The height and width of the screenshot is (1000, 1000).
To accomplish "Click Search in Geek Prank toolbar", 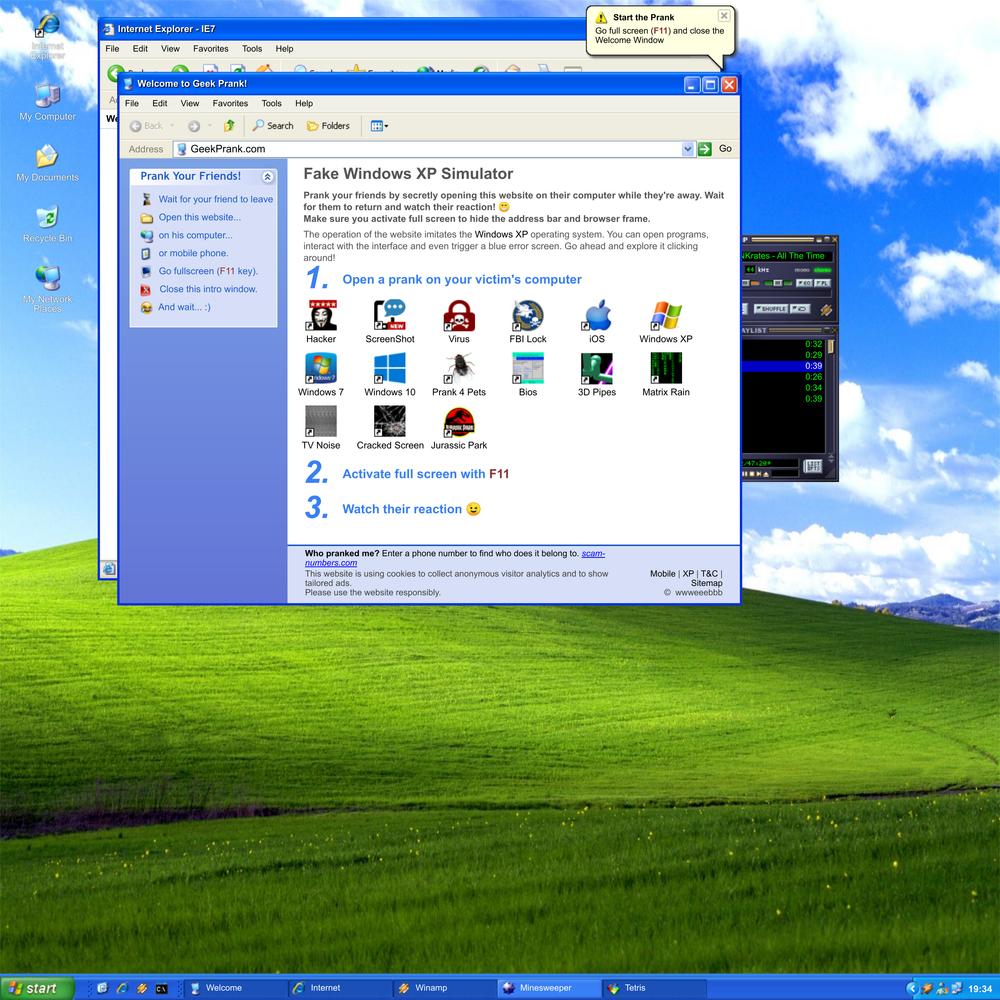I will 273,126.
